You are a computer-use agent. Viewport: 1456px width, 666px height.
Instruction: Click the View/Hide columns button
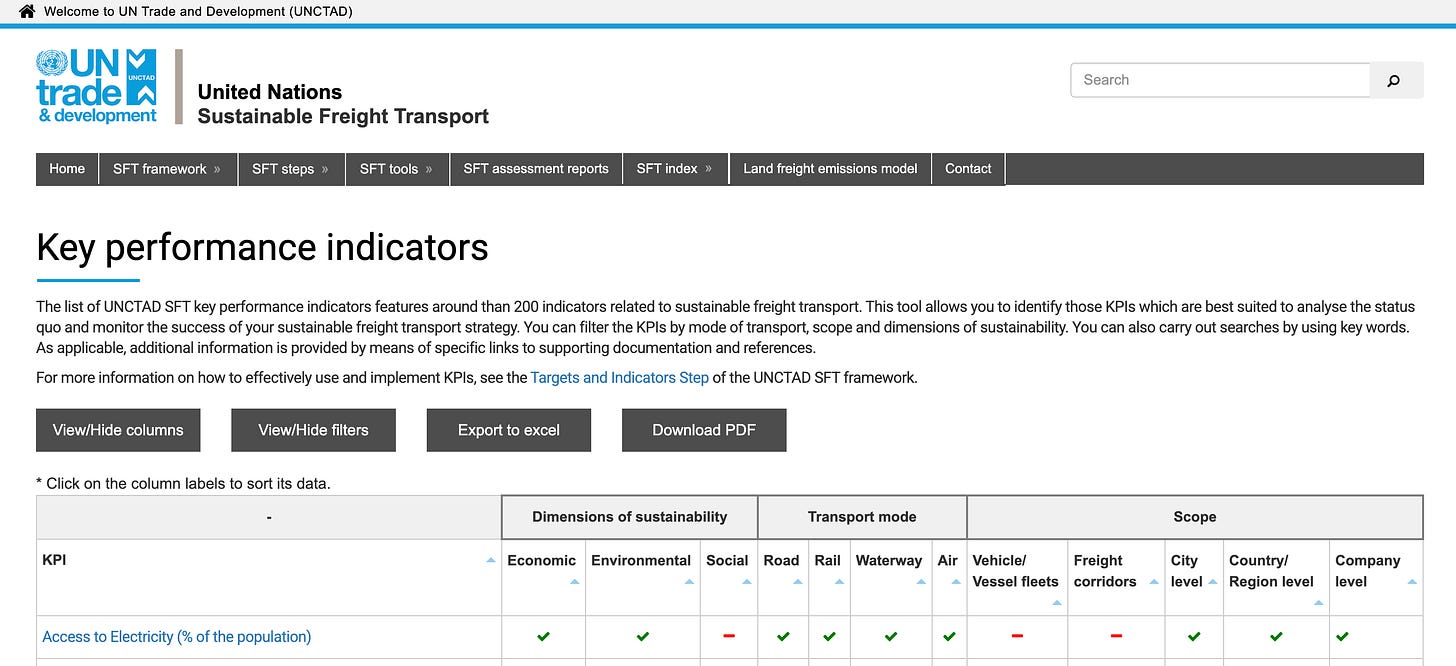coord(118,430)
